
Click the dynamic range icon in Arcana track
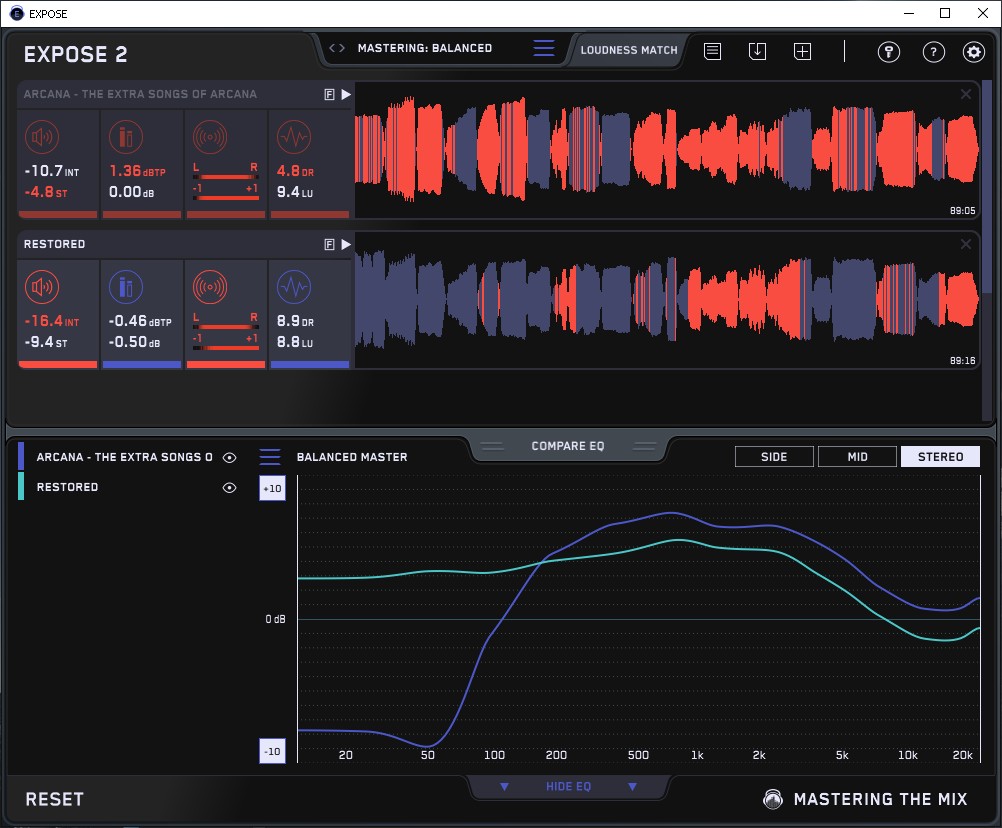pos(294,137)
